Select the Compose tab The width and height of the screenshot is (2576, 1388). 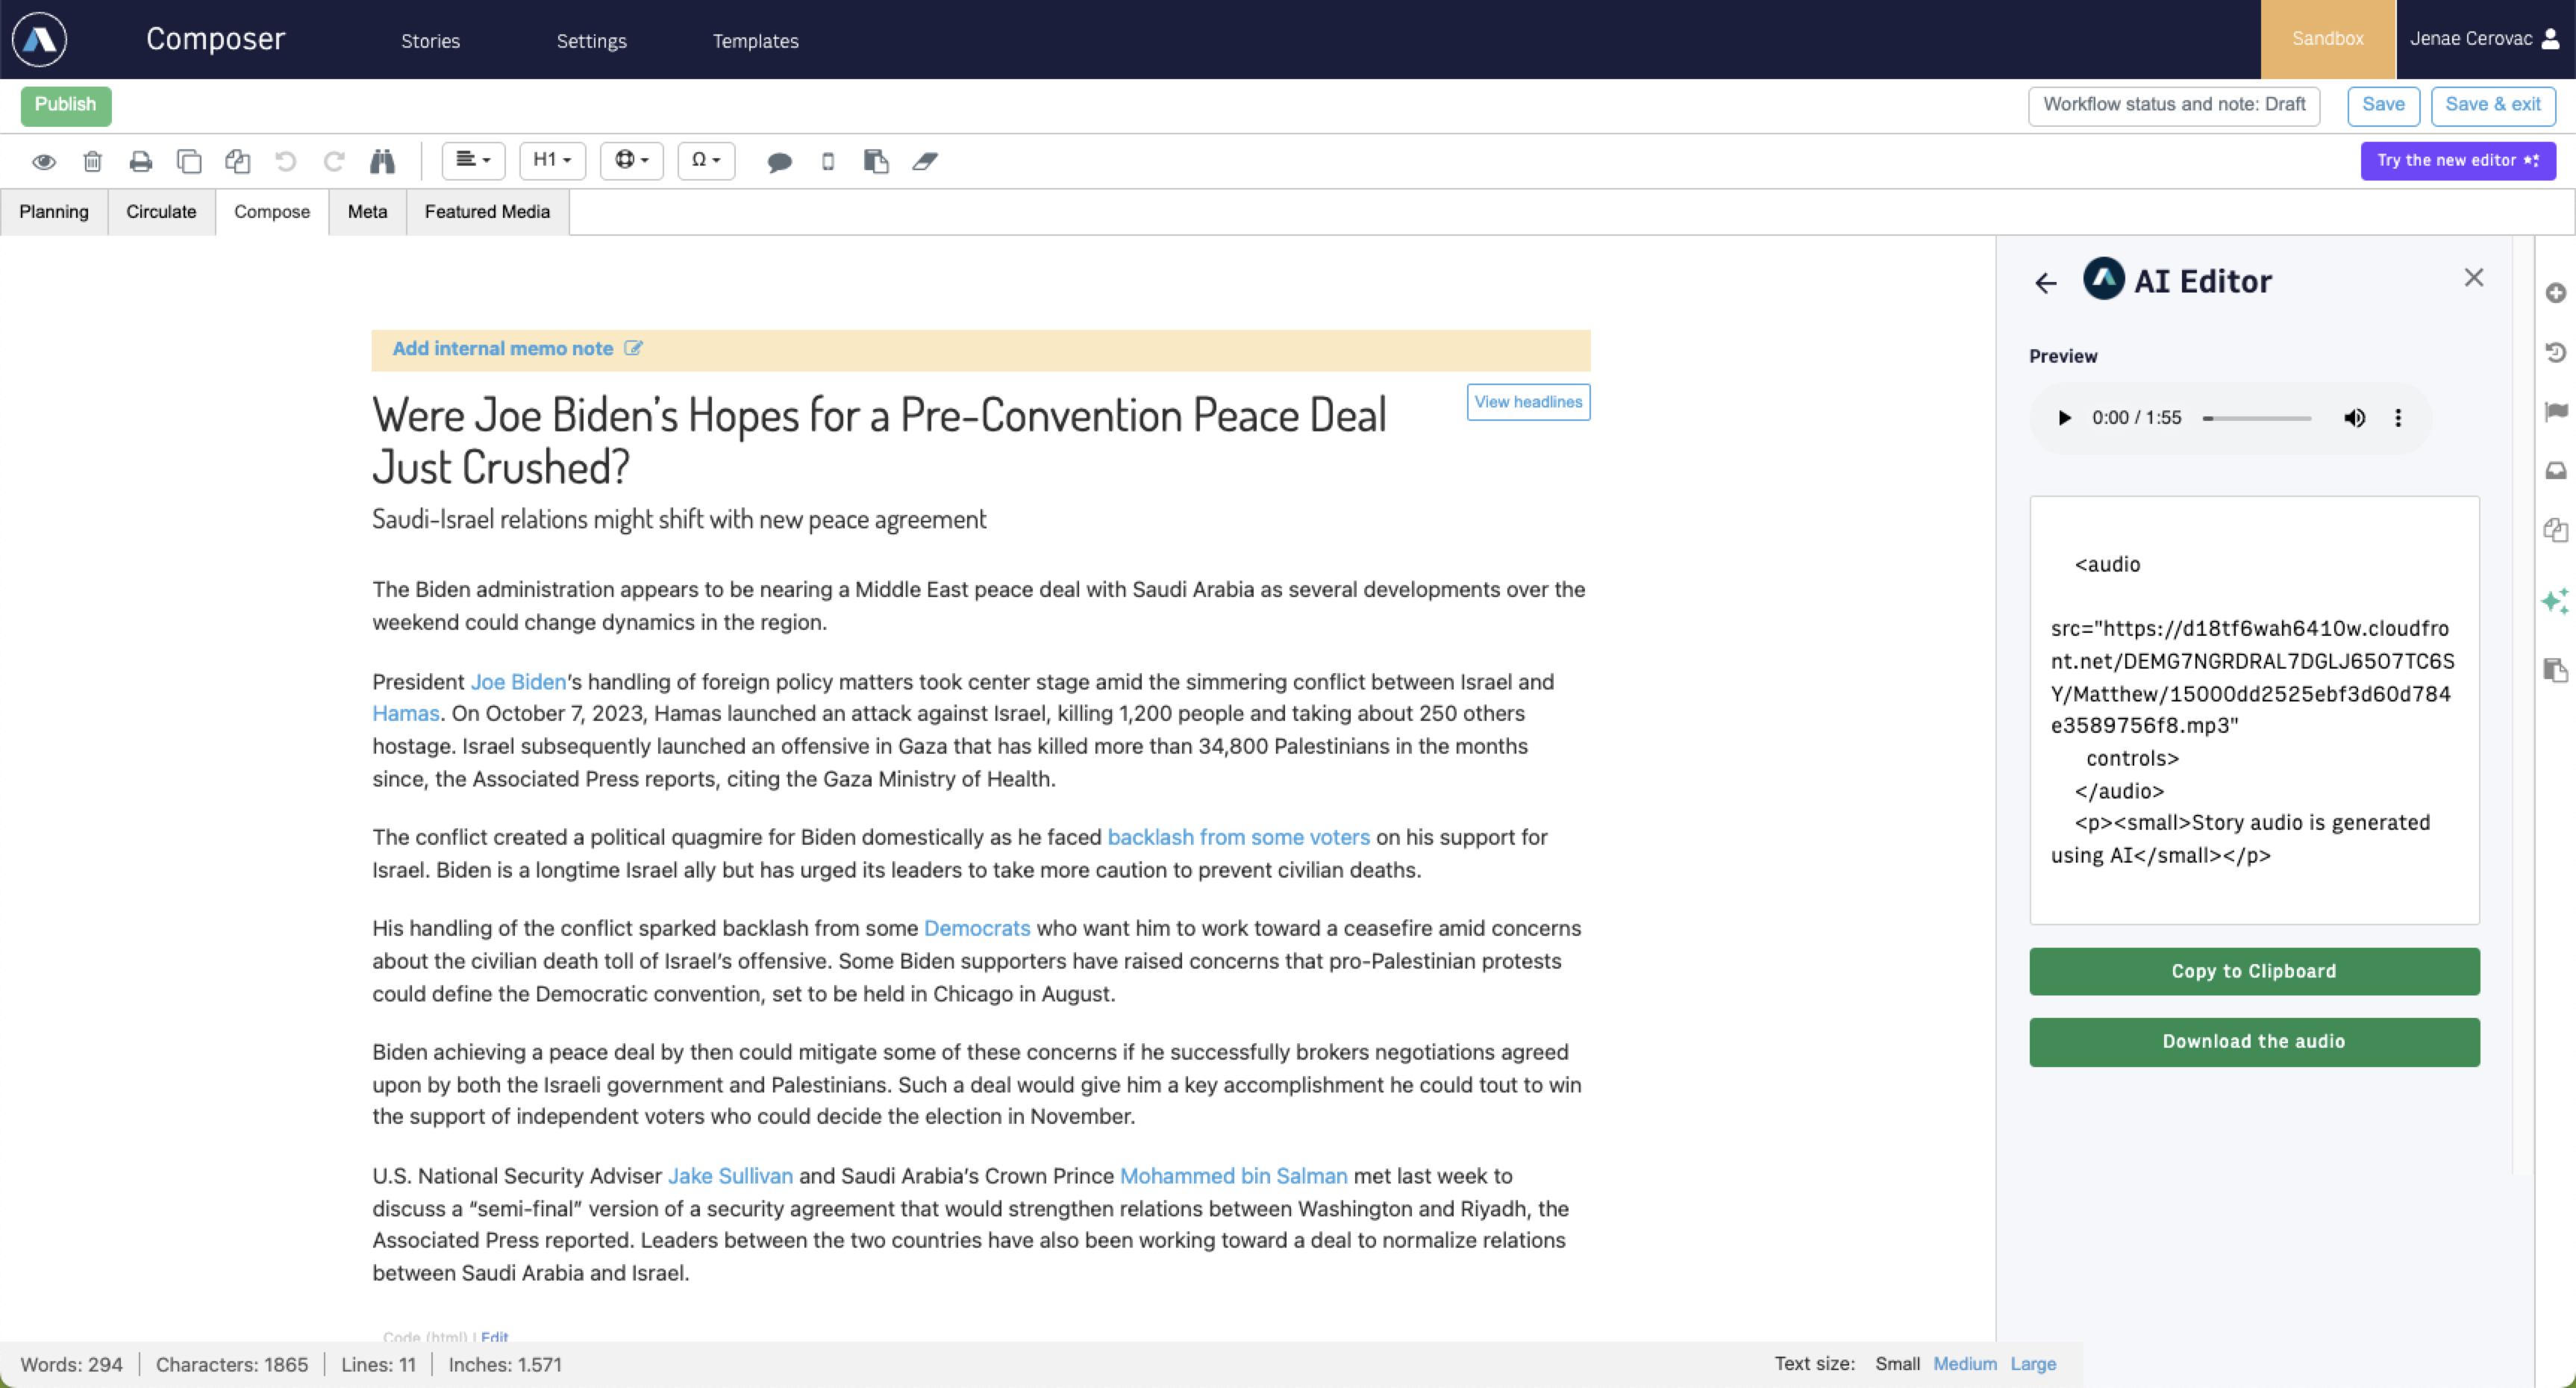[x=272, y=212]
